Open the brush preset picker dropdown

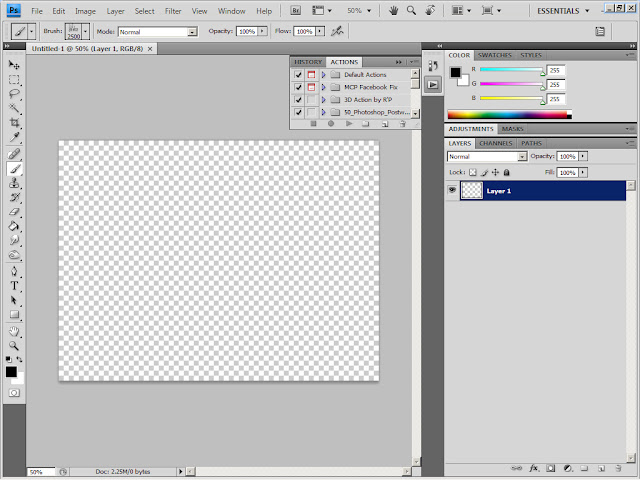pyautogui.click(x=85, y=31)
